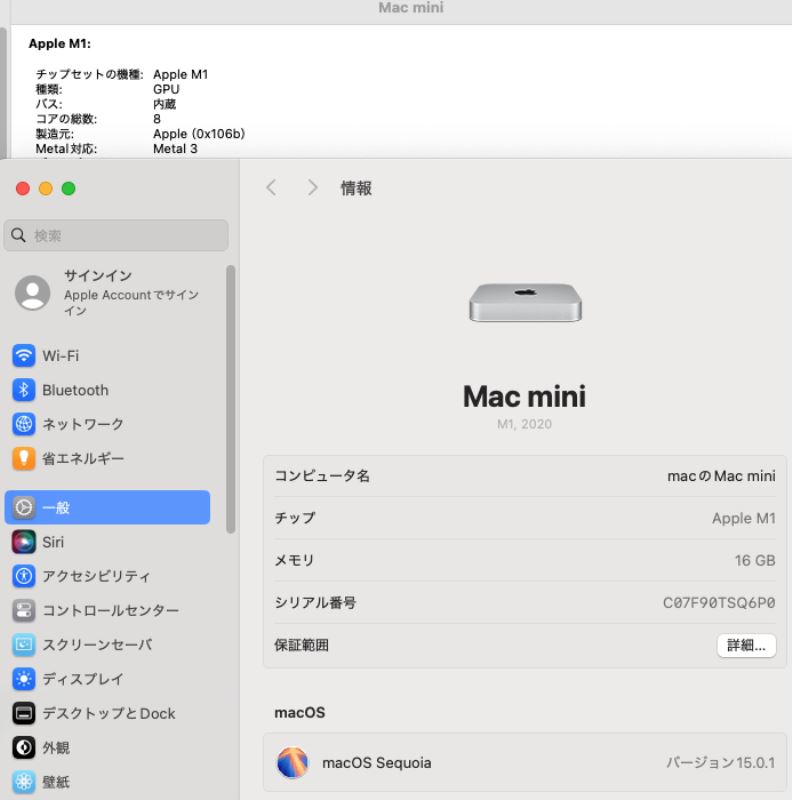Viewport: 792px width, 800px height.
Task: Click 'M1, 2020' model subtitle
Action: 525,424
